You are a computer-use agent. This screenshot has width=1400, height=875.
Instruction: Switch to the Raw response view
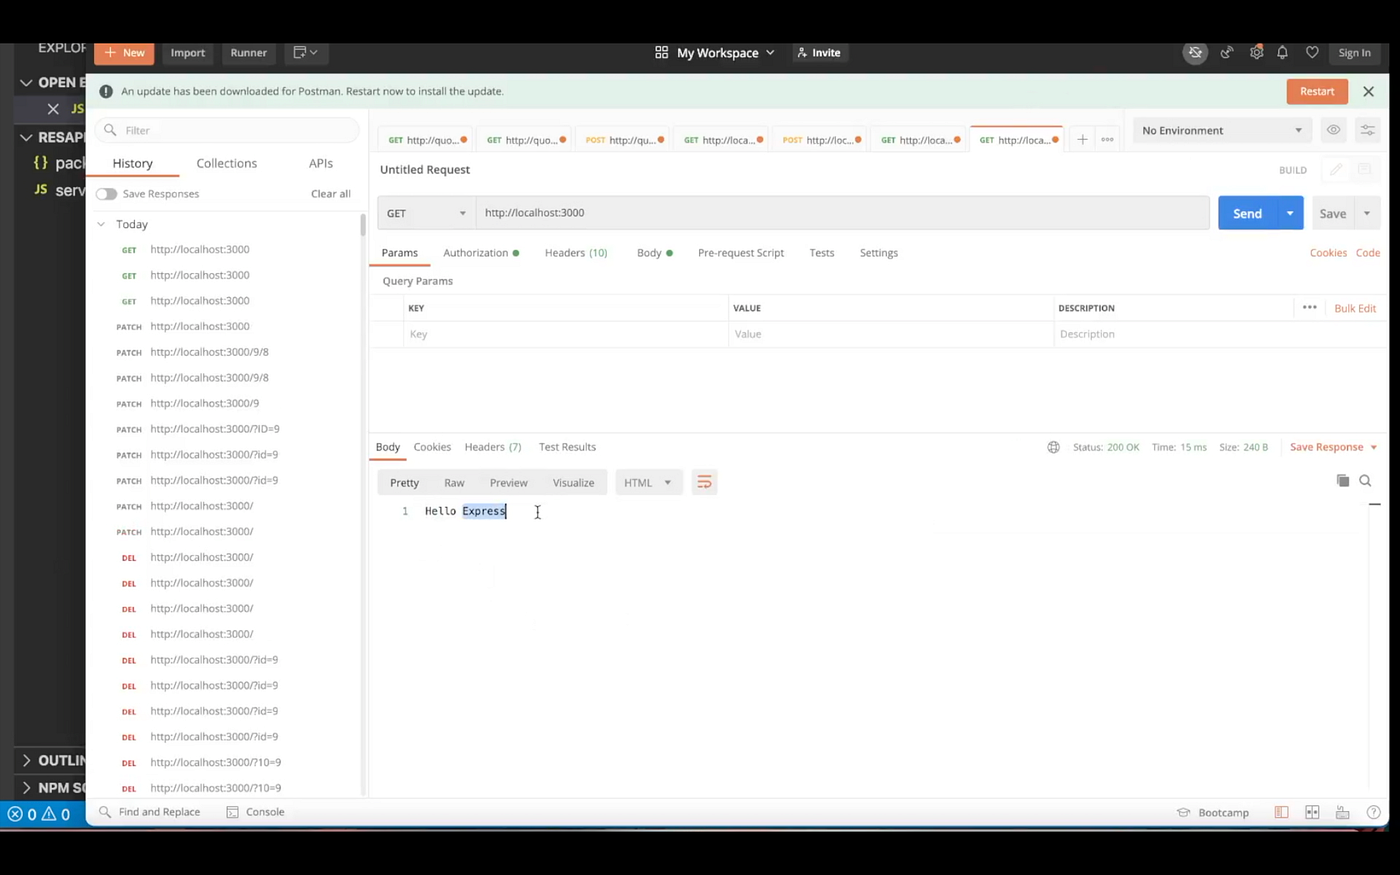point(454,482)
